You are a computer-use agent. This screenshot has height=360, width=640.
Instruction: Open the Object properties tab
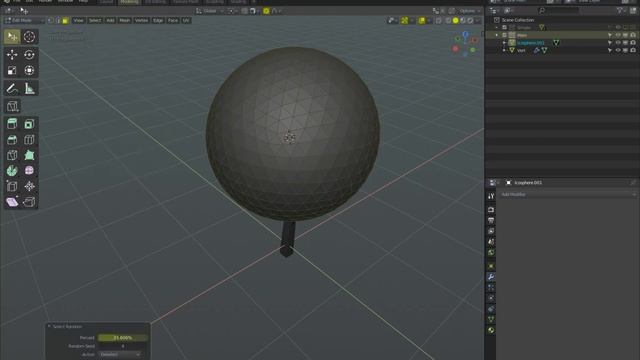pyautogui.click(x=491, y=266)
